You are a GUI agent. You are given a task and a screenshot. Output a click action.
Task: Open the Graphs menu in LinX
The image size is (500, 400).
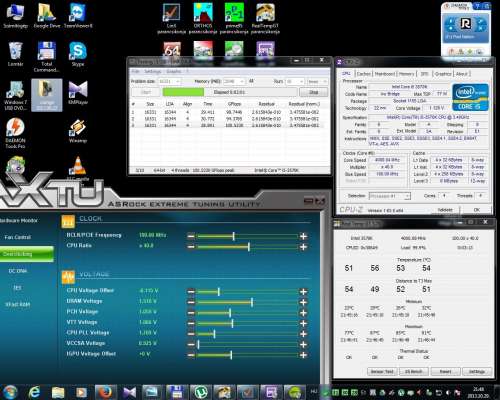click(x=173, y=71)
